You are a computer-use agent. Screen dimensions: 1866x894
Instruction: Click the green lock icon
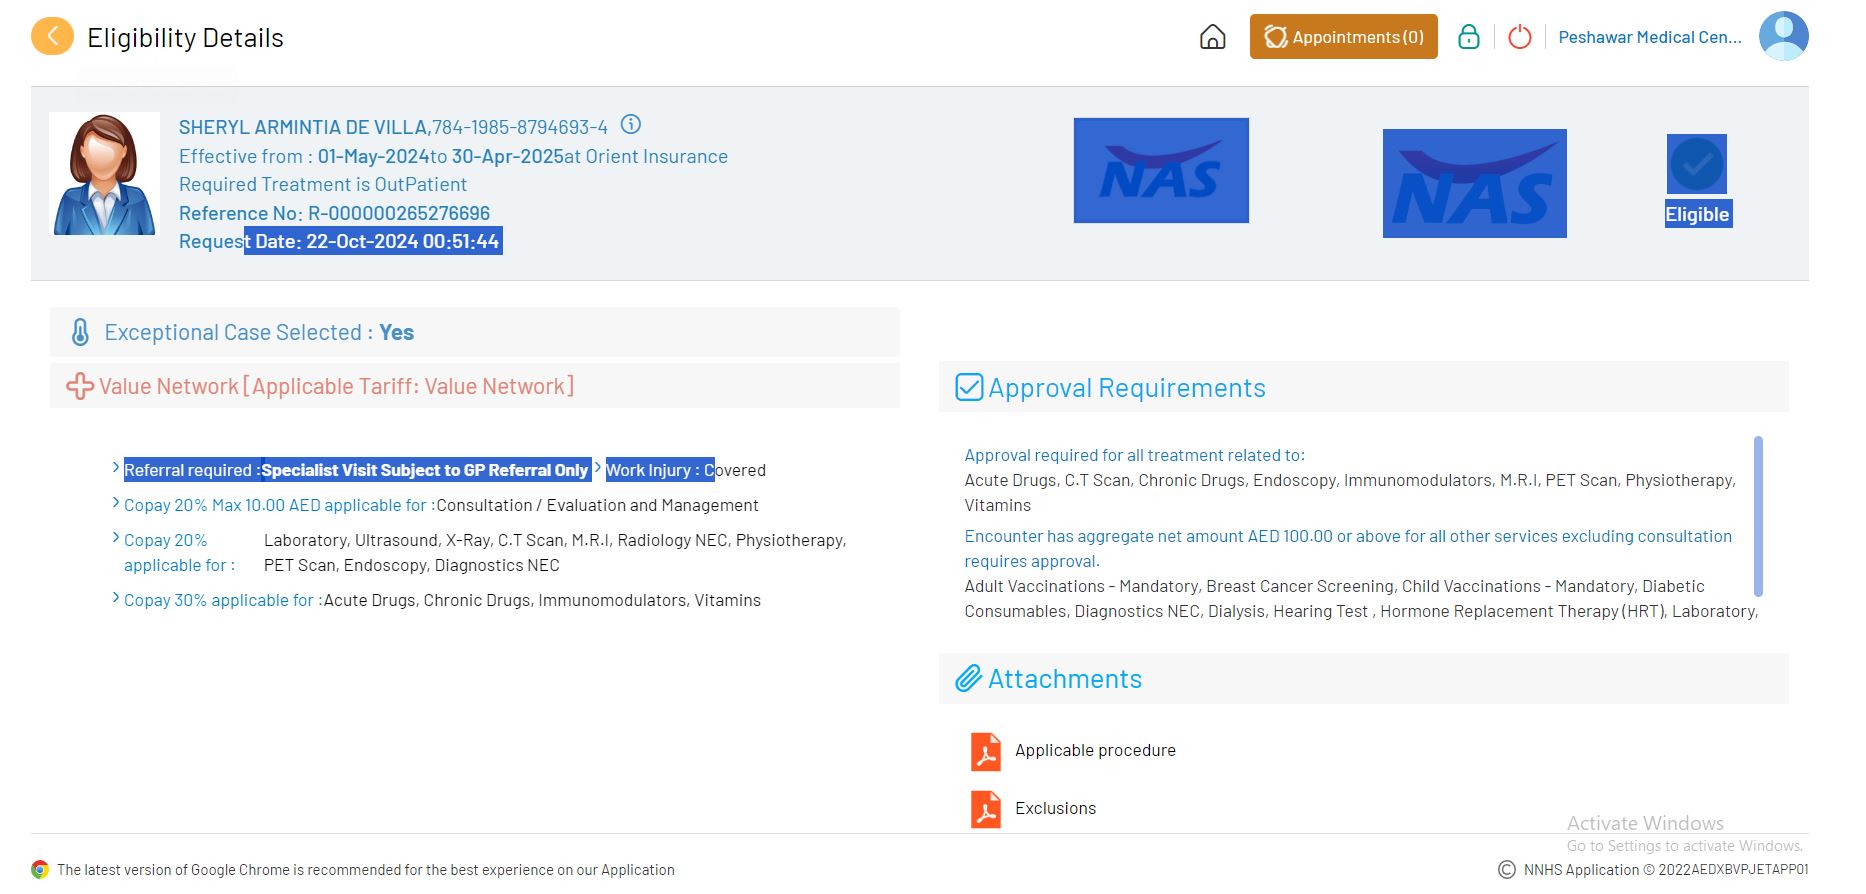1468,37
